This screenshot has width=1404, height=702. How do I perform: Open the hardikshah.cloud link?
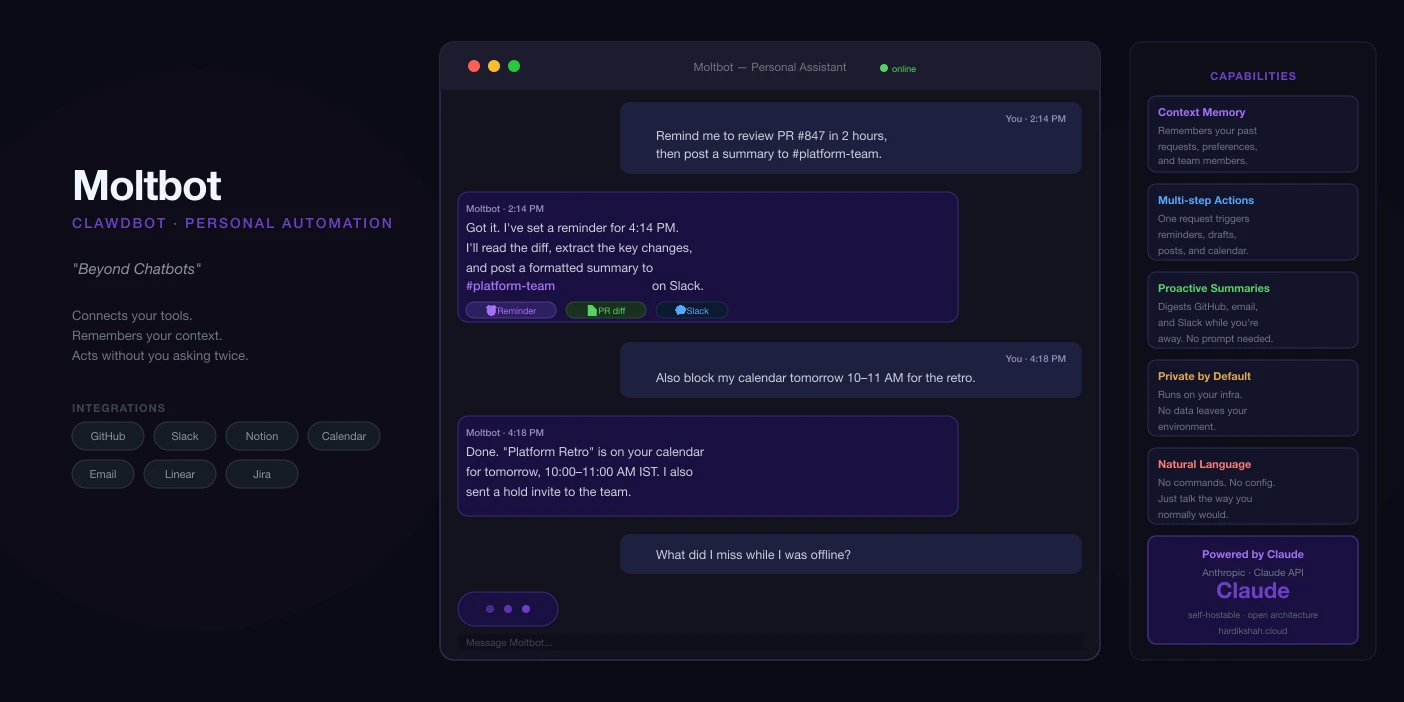[1253, 631]
